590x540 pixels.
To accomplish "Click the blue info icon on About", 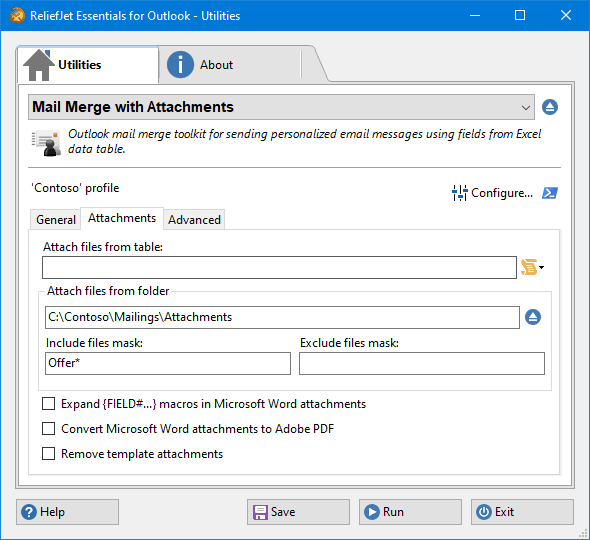I will click(180, 65).
